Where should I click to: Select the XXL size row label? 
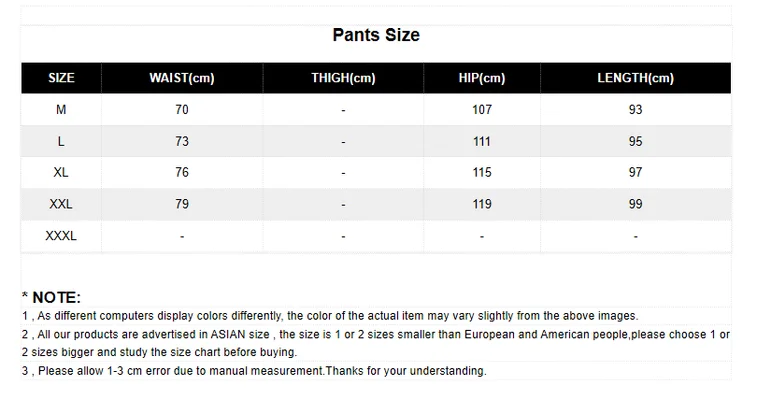pos(61,204)
